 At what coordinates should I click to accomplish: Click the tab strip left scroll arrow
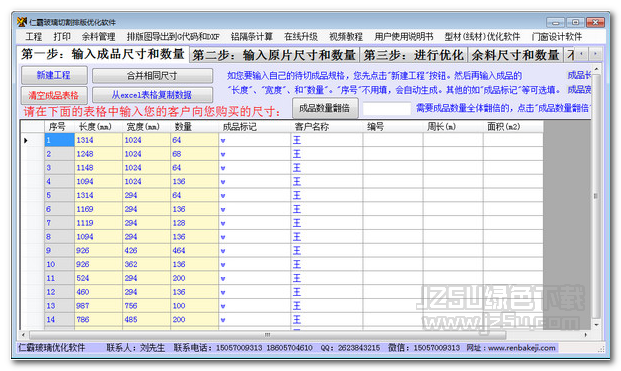[x=581, y=53]
